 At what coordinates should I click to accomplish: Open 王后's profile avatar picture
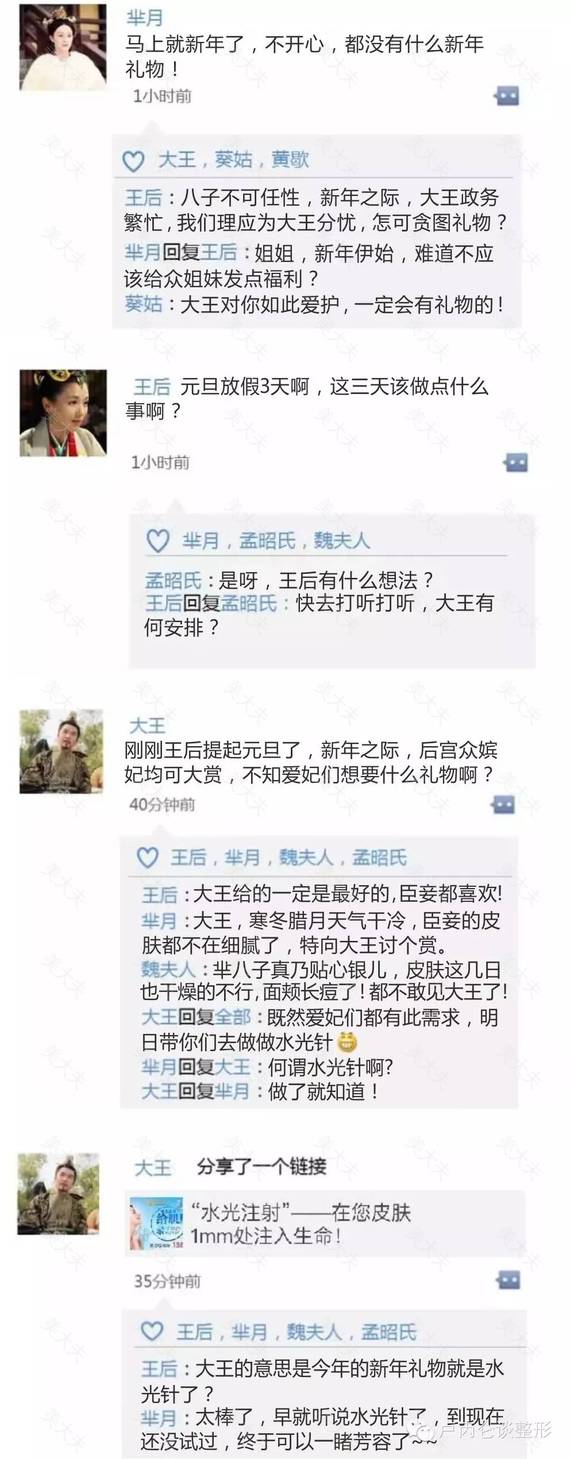point(63,413)
